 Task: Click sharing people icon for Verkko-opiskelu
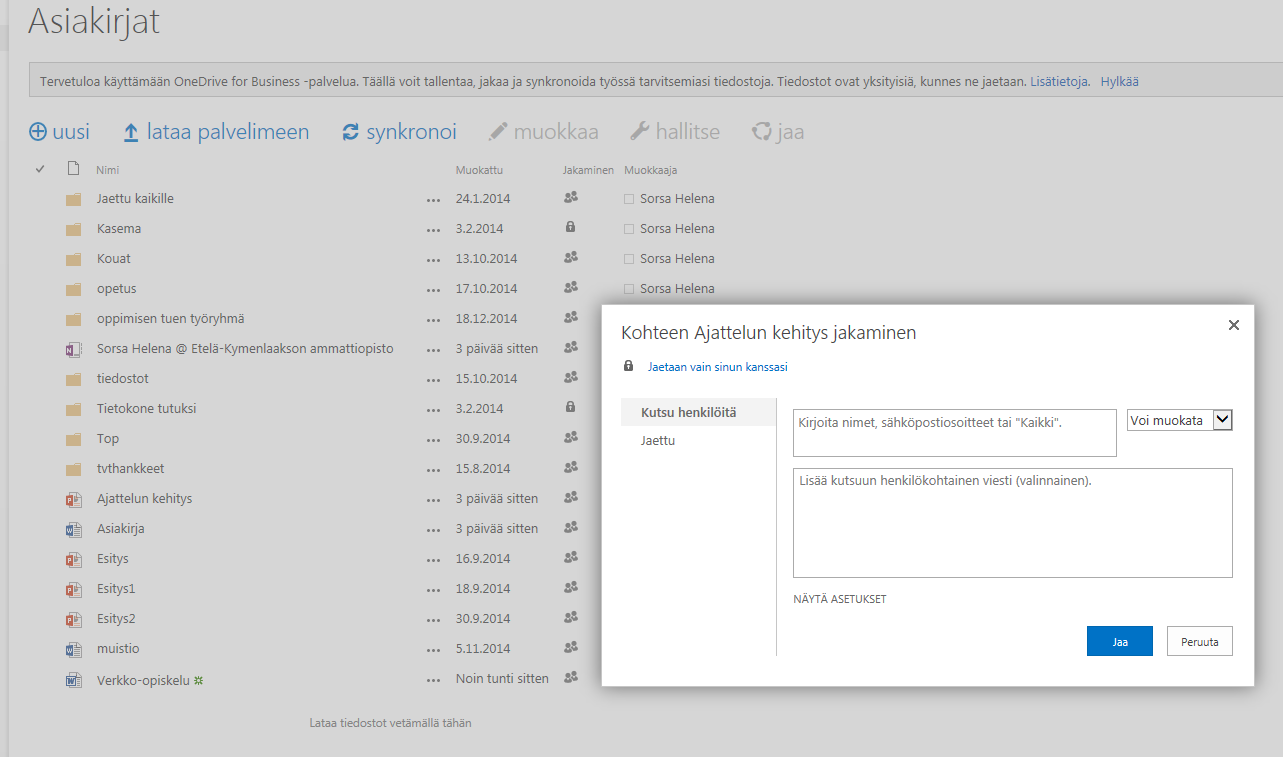(571, 677)
